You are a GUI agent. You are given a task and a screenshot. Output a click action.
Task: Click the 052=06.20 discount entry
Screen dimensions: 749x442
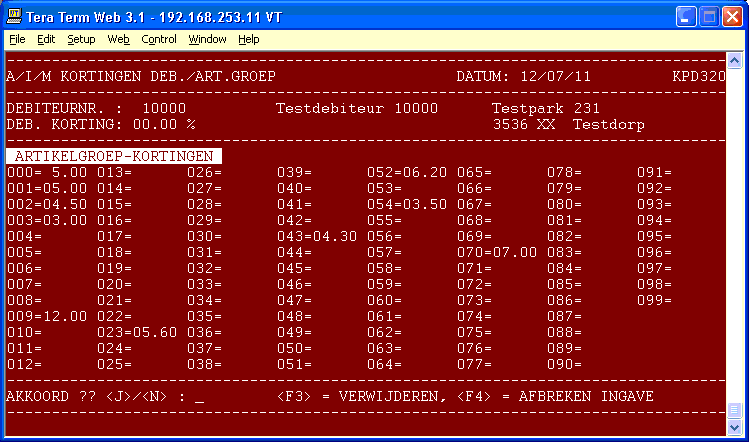(x=407, y=172)
